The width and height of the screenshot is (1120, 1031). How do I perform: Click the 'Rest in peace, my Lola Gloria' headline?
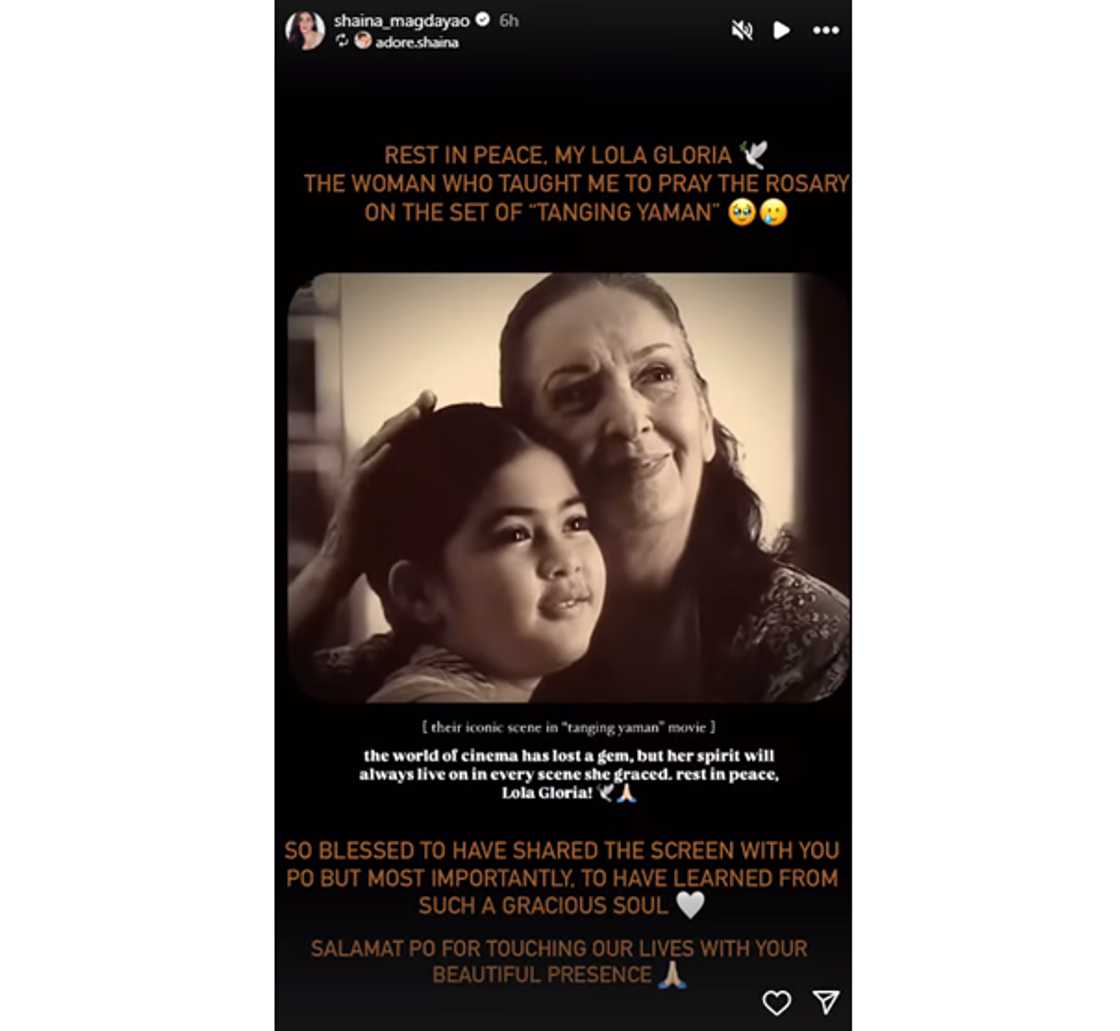click(x=558, y=155)
